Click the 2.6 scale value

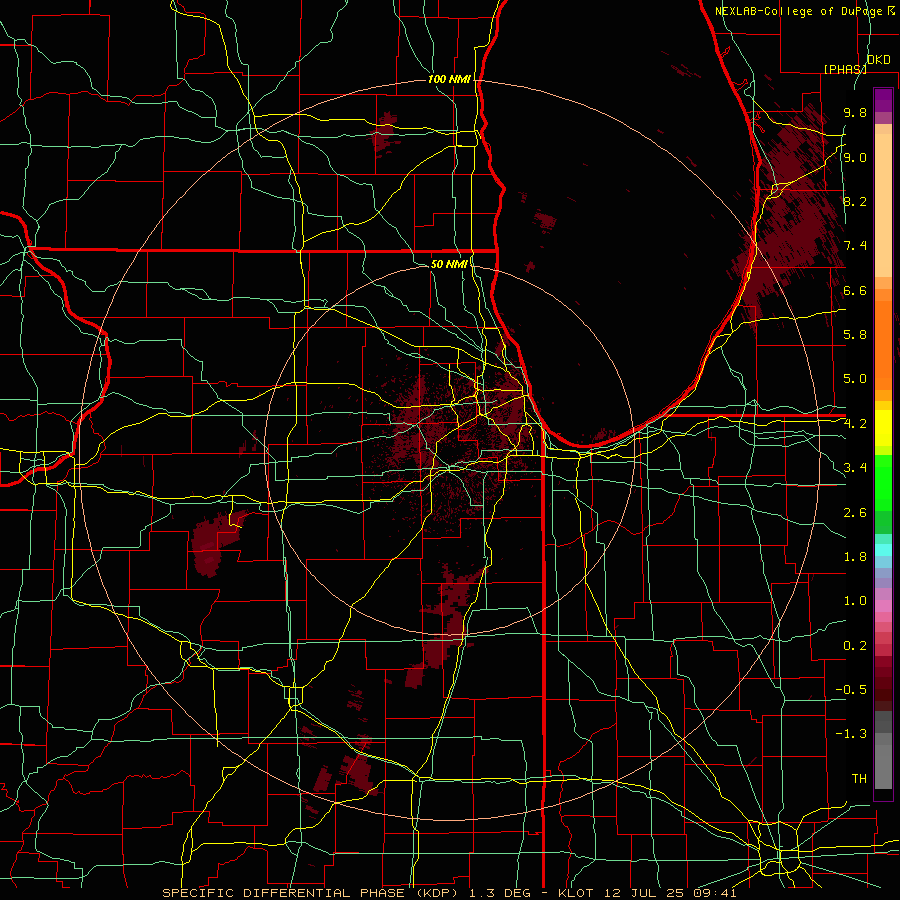pyautogui.click(x=855, y=513)
